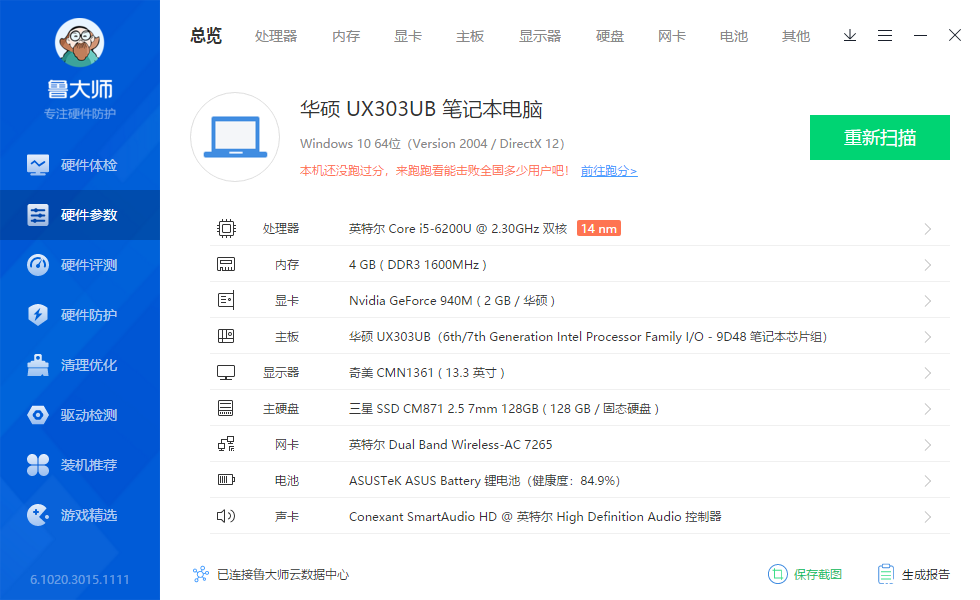
Task: Click the battery icon
Action: pyautogui.click(x=226, y=480)
